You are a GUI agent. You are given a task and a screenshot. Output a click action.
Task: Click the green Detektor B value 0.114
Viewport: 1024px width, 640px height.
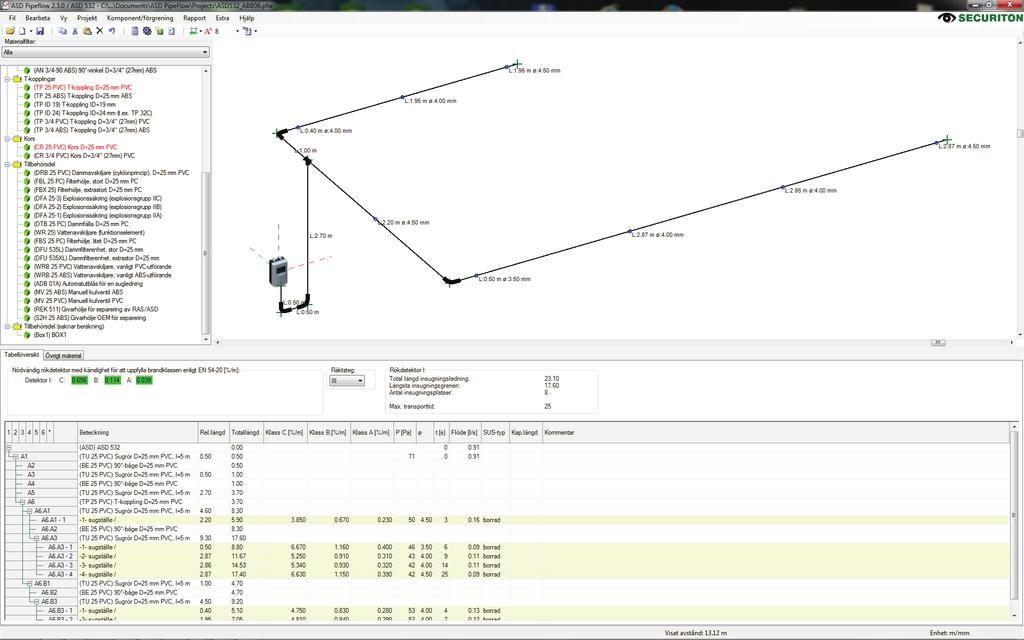(112, 380)
